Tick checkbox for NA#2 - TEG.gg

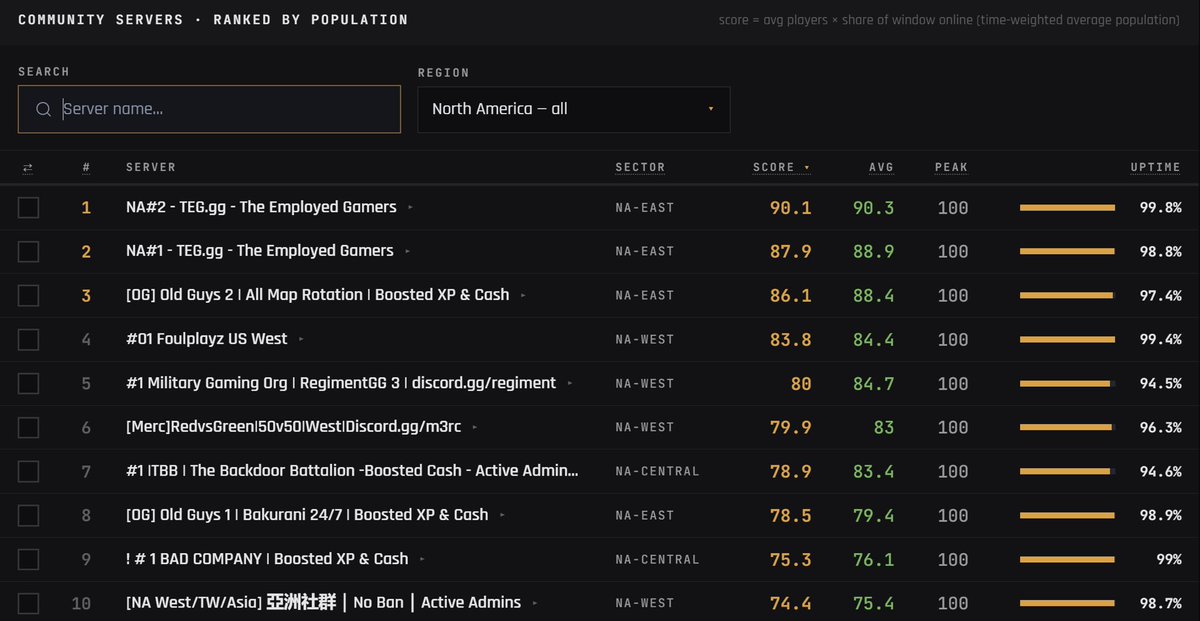(28, 208)
